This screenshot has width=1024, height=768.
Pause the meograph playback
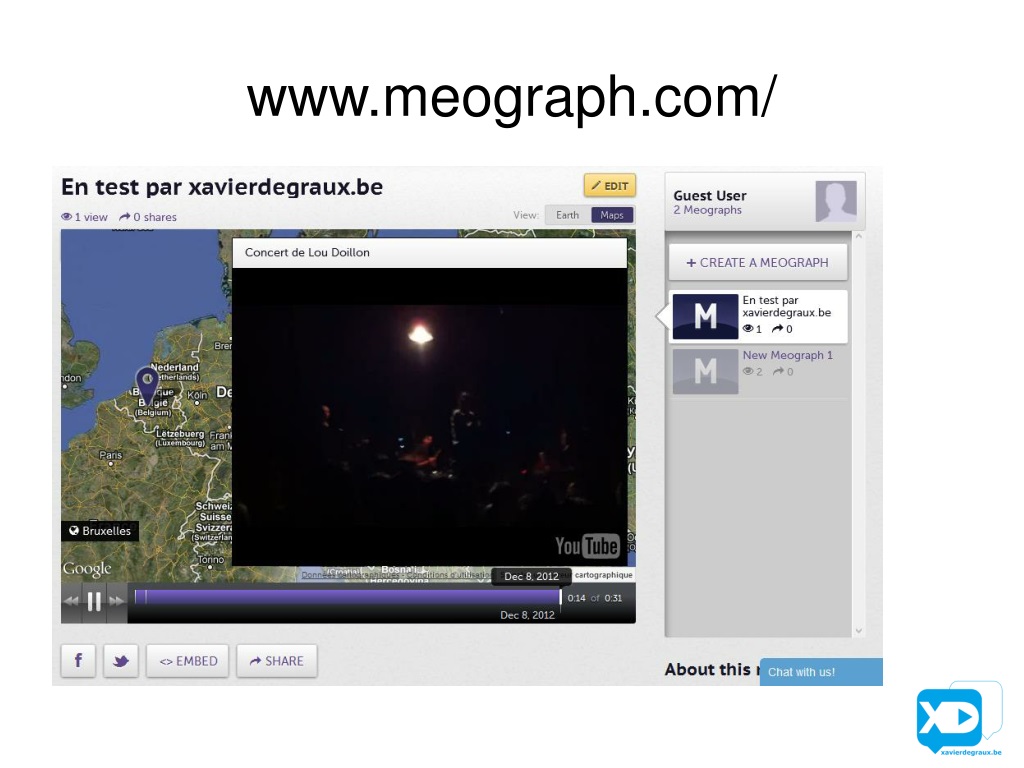tap(94, 601)
